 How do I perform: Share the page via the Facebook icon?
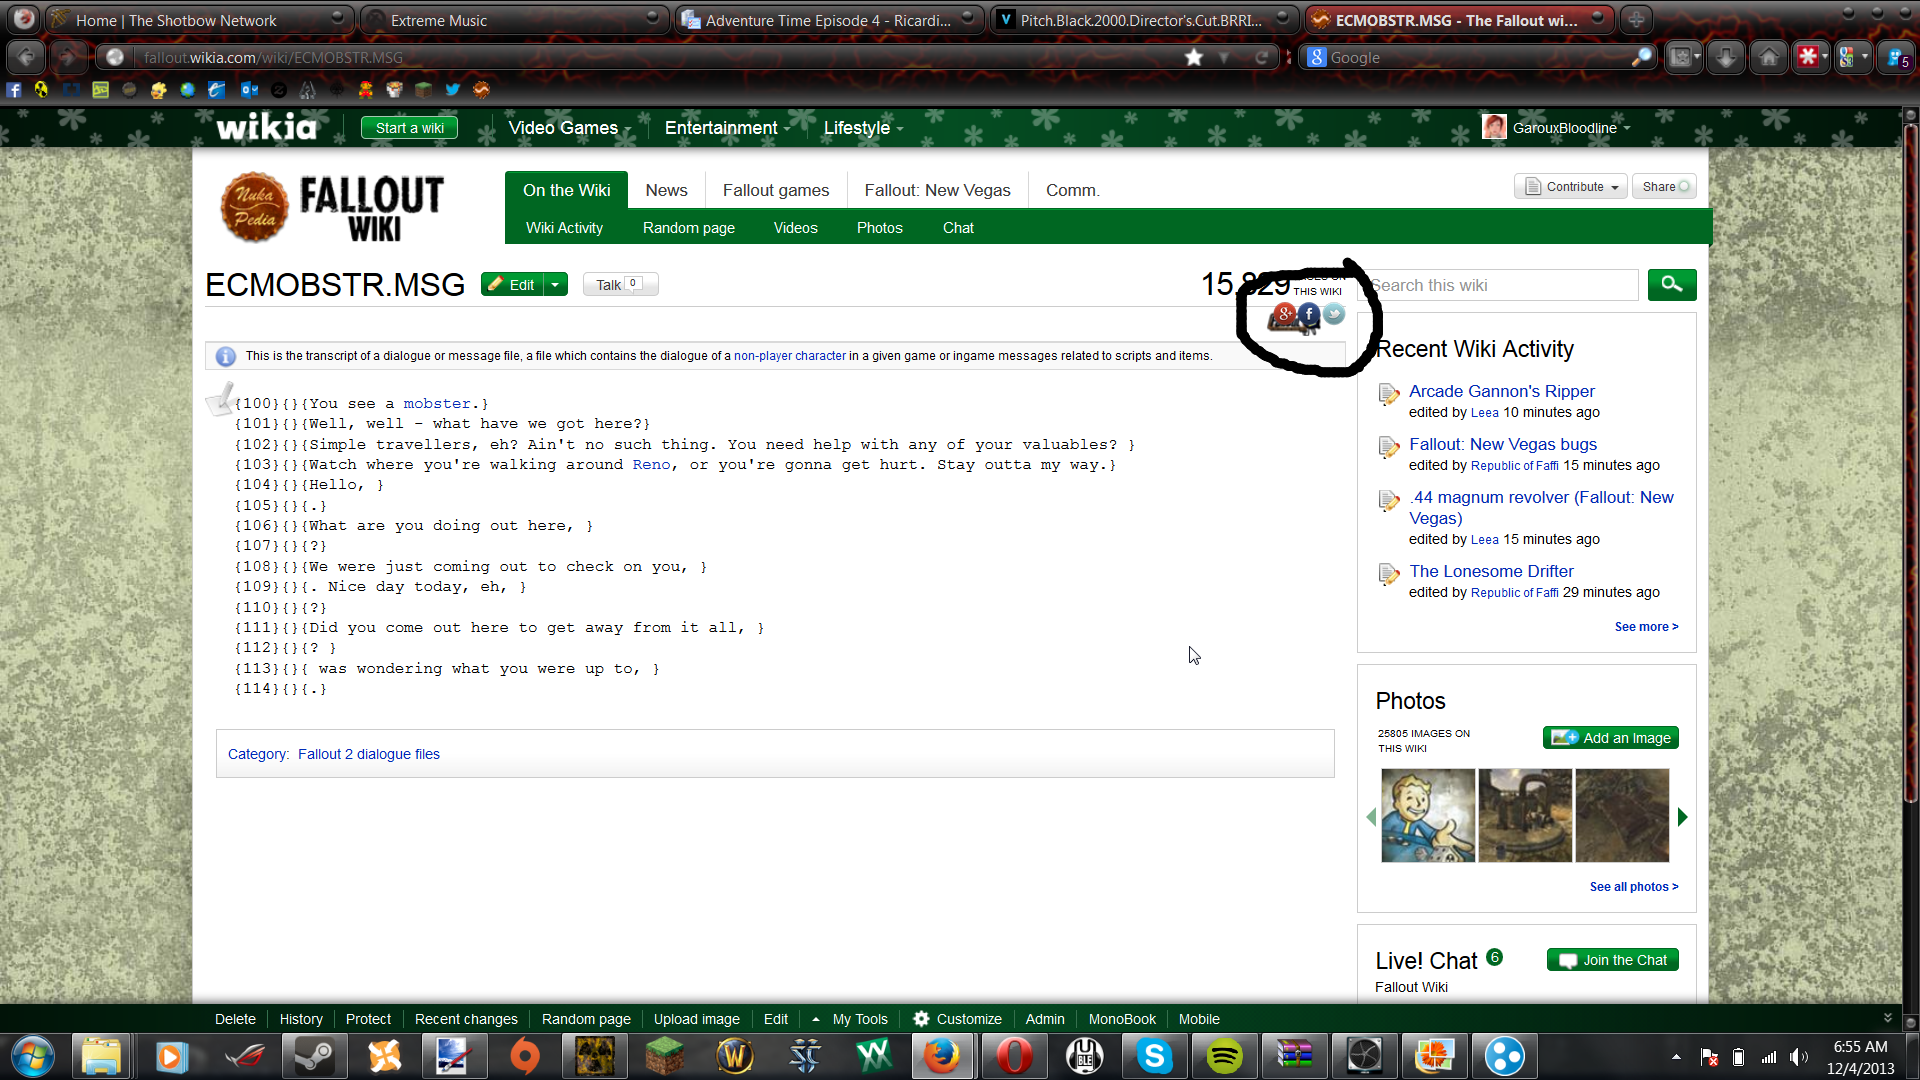pyautogui.click(x=1309, y=314)
